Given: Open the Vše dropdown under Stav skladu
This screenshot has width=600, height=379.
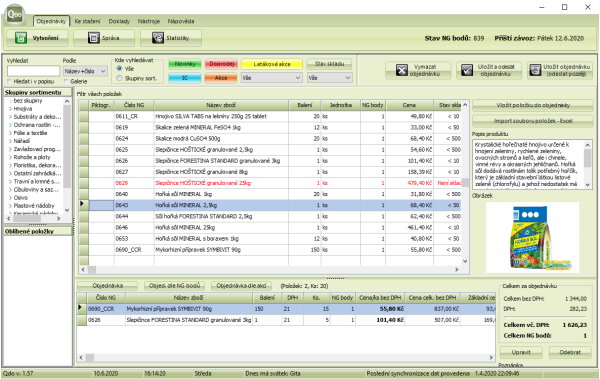Looking at the screenshot, I should click(329, 78).
